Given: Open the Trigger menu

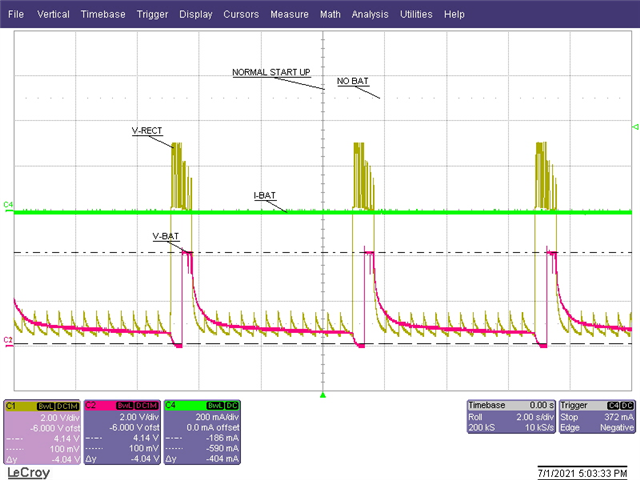Looking at the screenshot, I should [x=152, y=14].
